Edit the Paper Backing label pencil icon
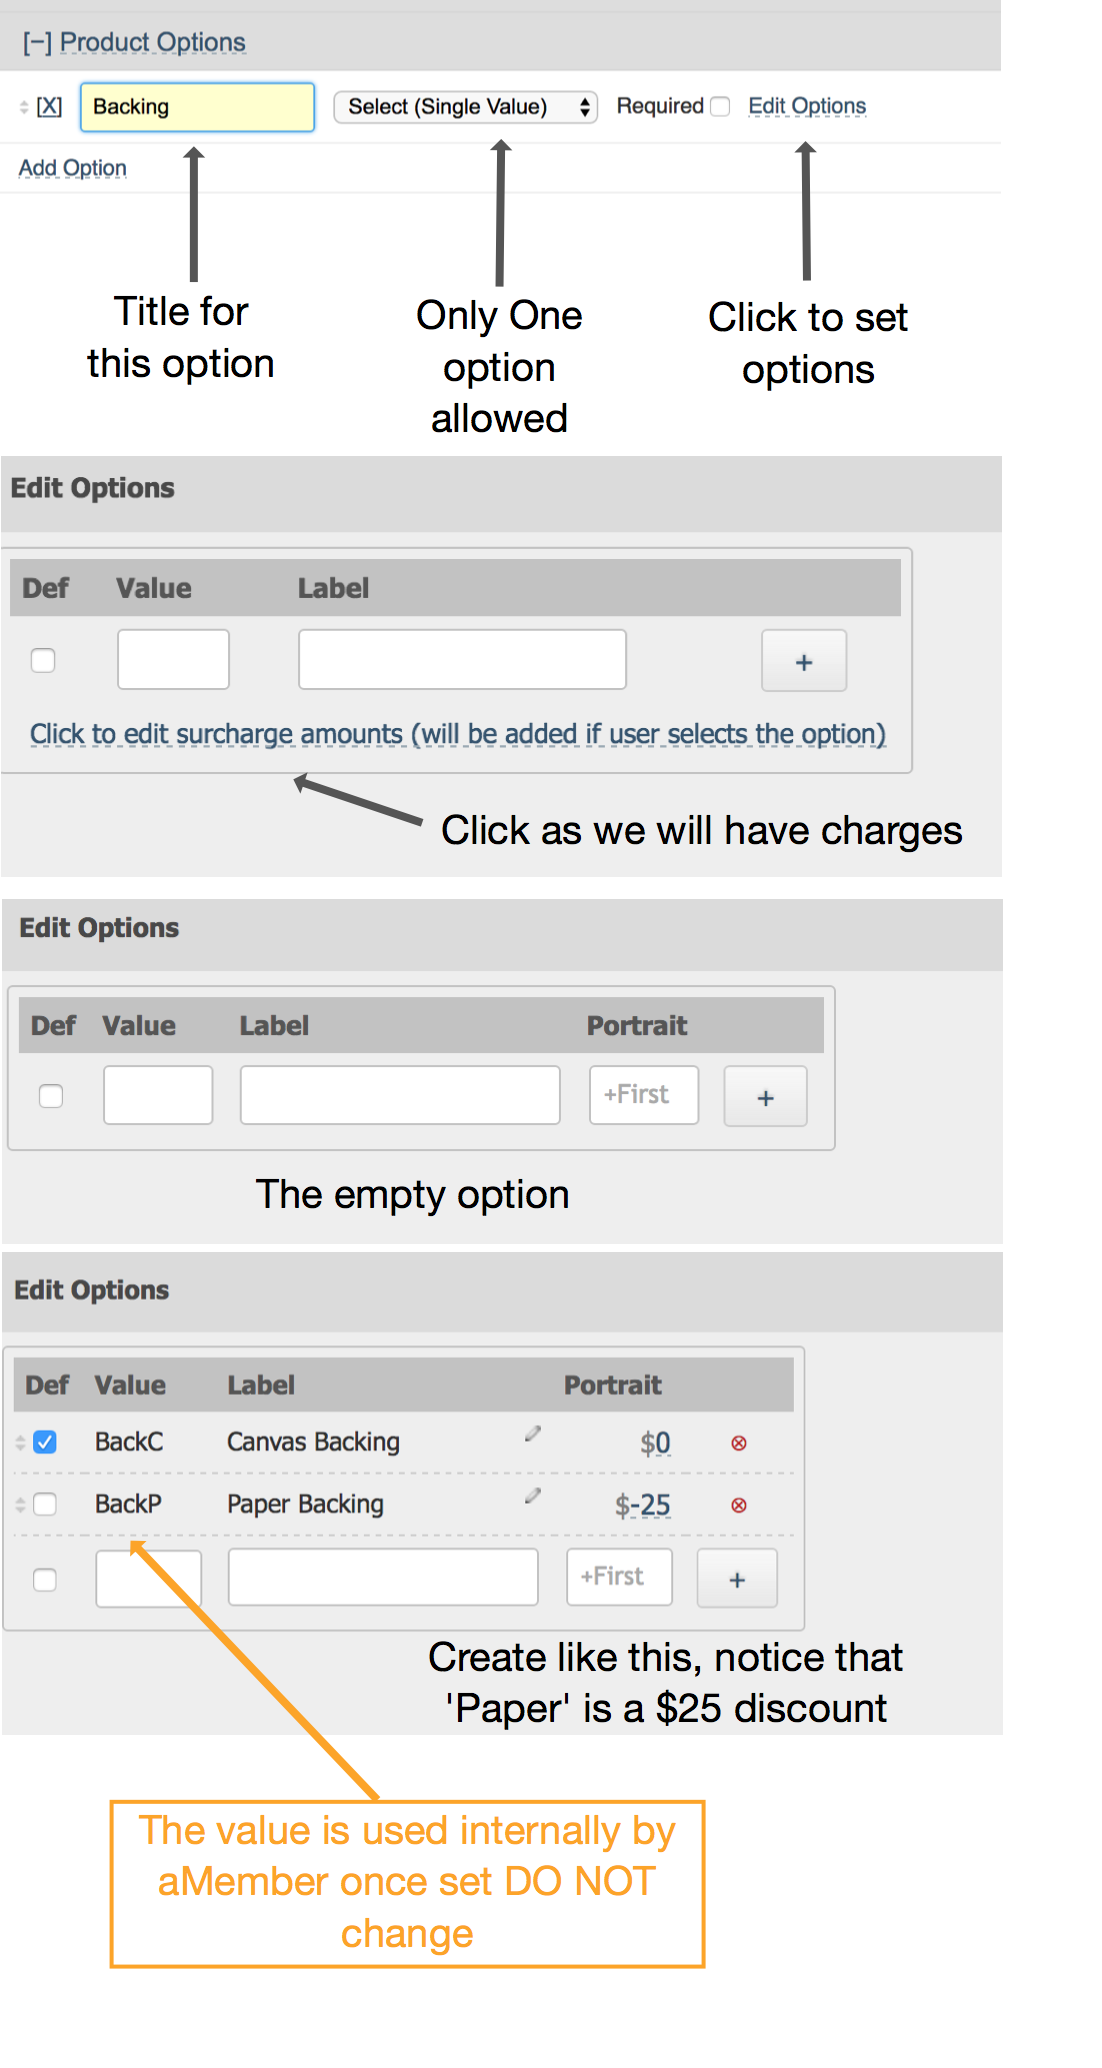This screenshot has width=1102, height=2068. 533,1496
